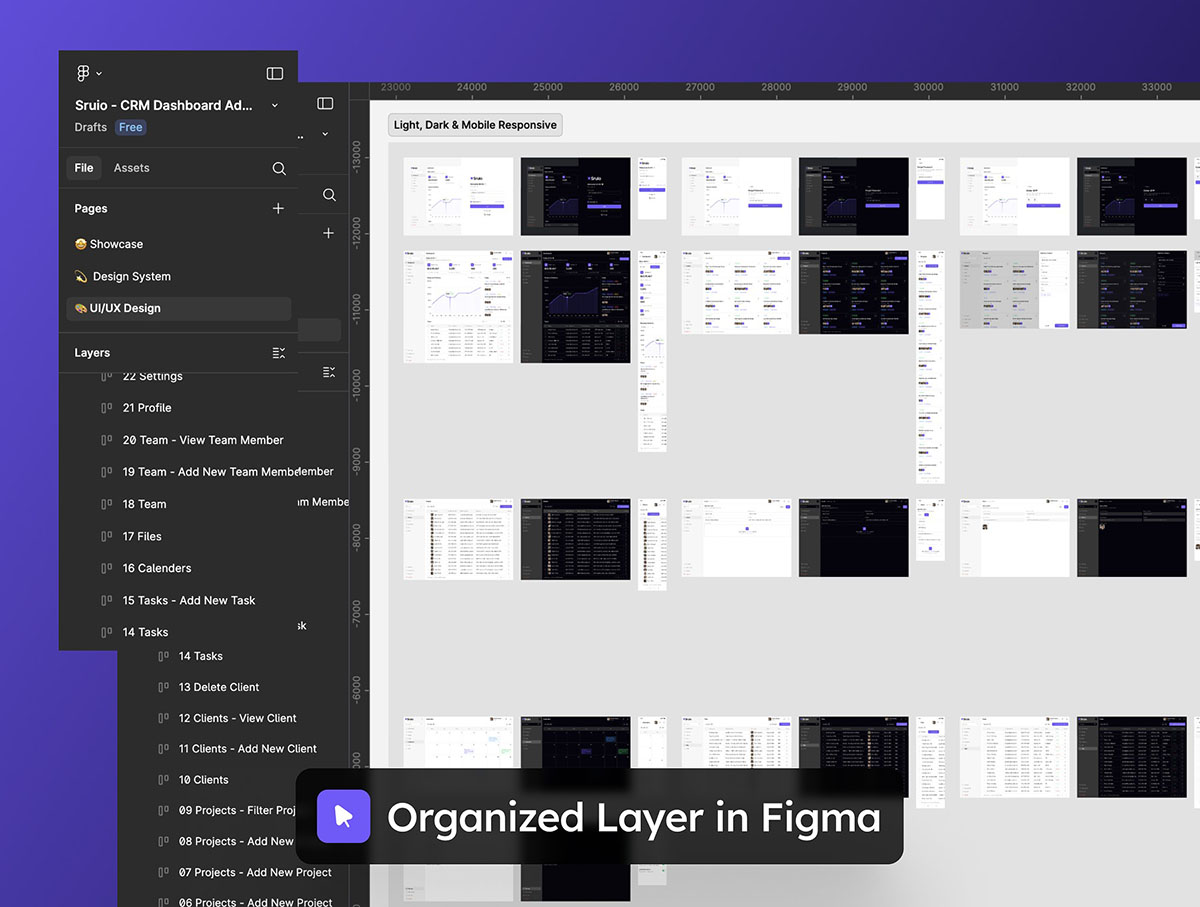Click the Free plan badge

pos(130,127)
